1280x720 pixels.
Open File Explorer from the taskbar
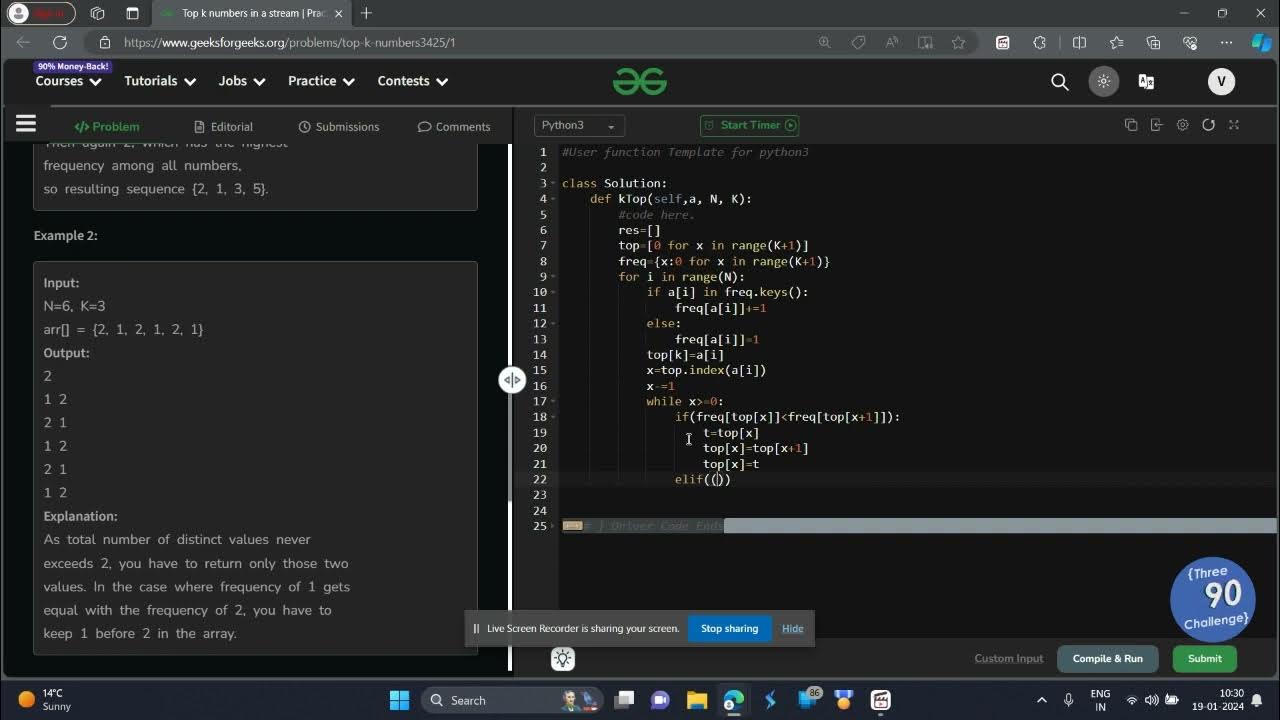coord(697,700)
